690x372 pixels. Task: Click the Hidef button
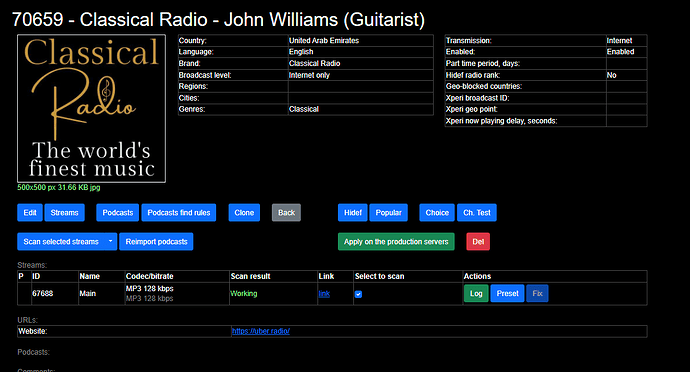click(352, 213)
